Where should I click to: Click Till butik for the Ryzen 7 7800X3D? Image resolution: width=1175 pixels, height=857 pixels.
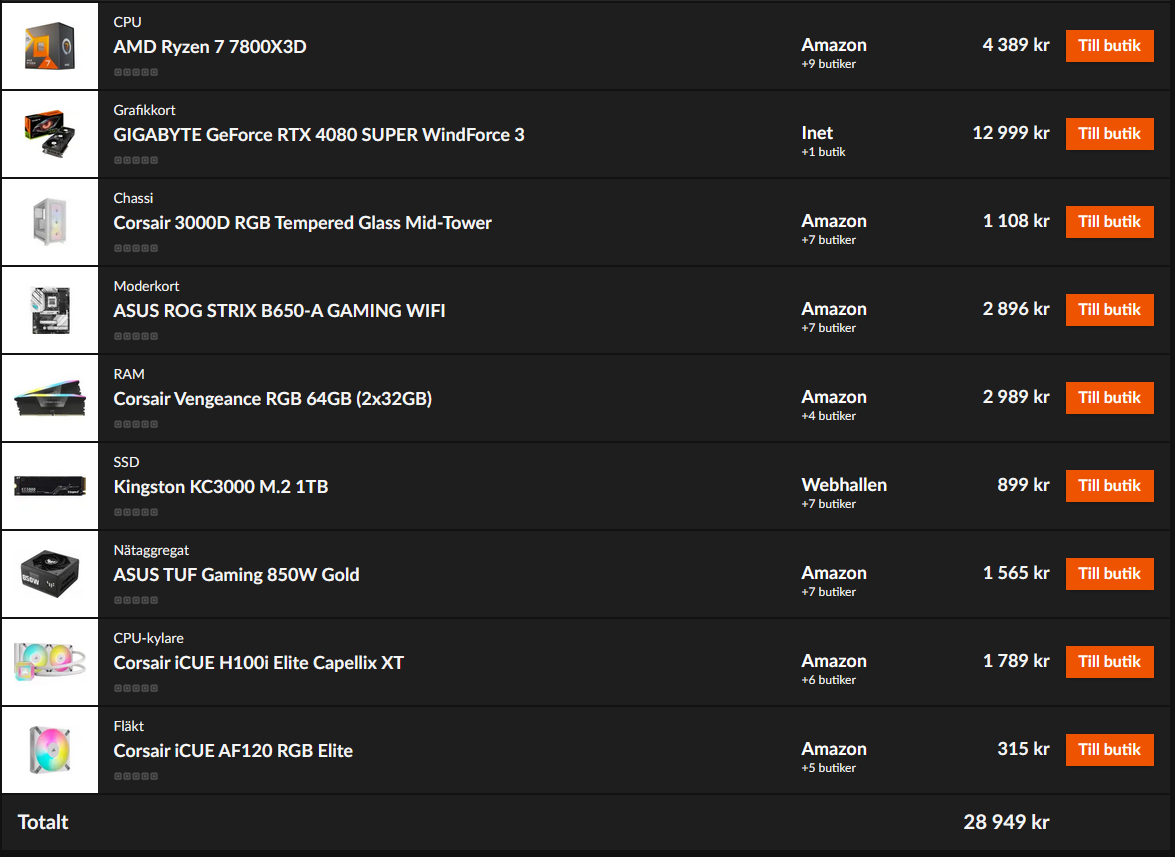pyautogui.click(x=1109, y=46)
